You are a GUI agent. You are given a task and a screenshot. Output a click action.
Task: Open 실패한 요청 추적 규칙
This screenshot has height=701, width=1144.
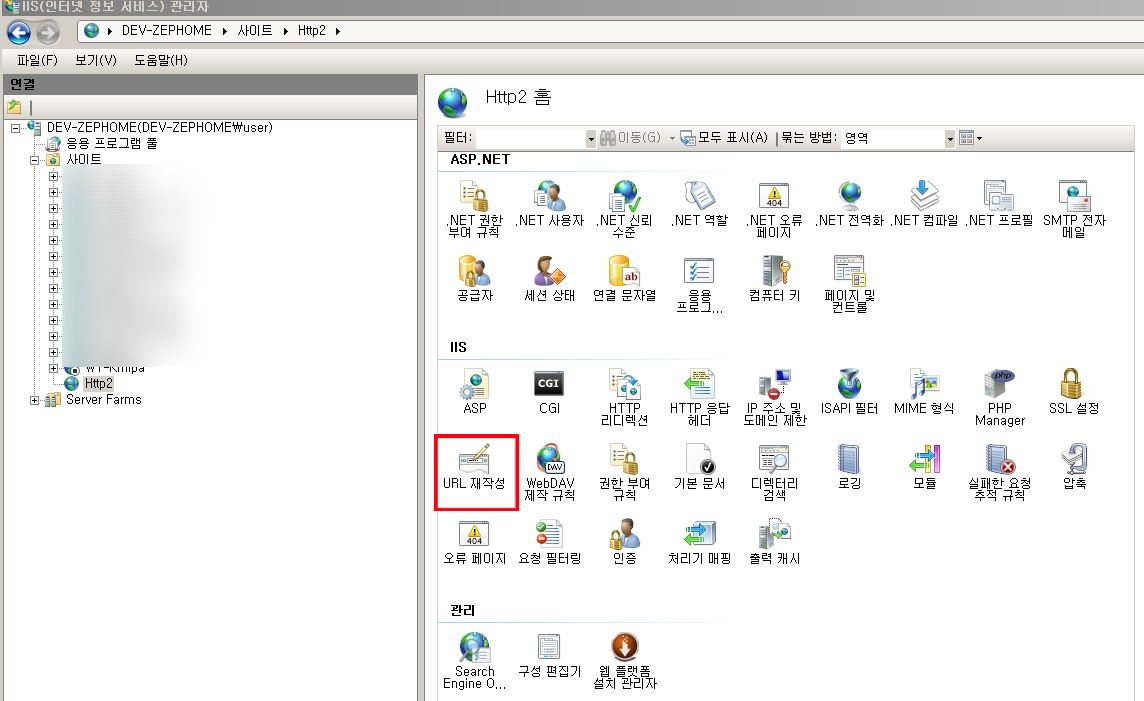click(1000, 472)
